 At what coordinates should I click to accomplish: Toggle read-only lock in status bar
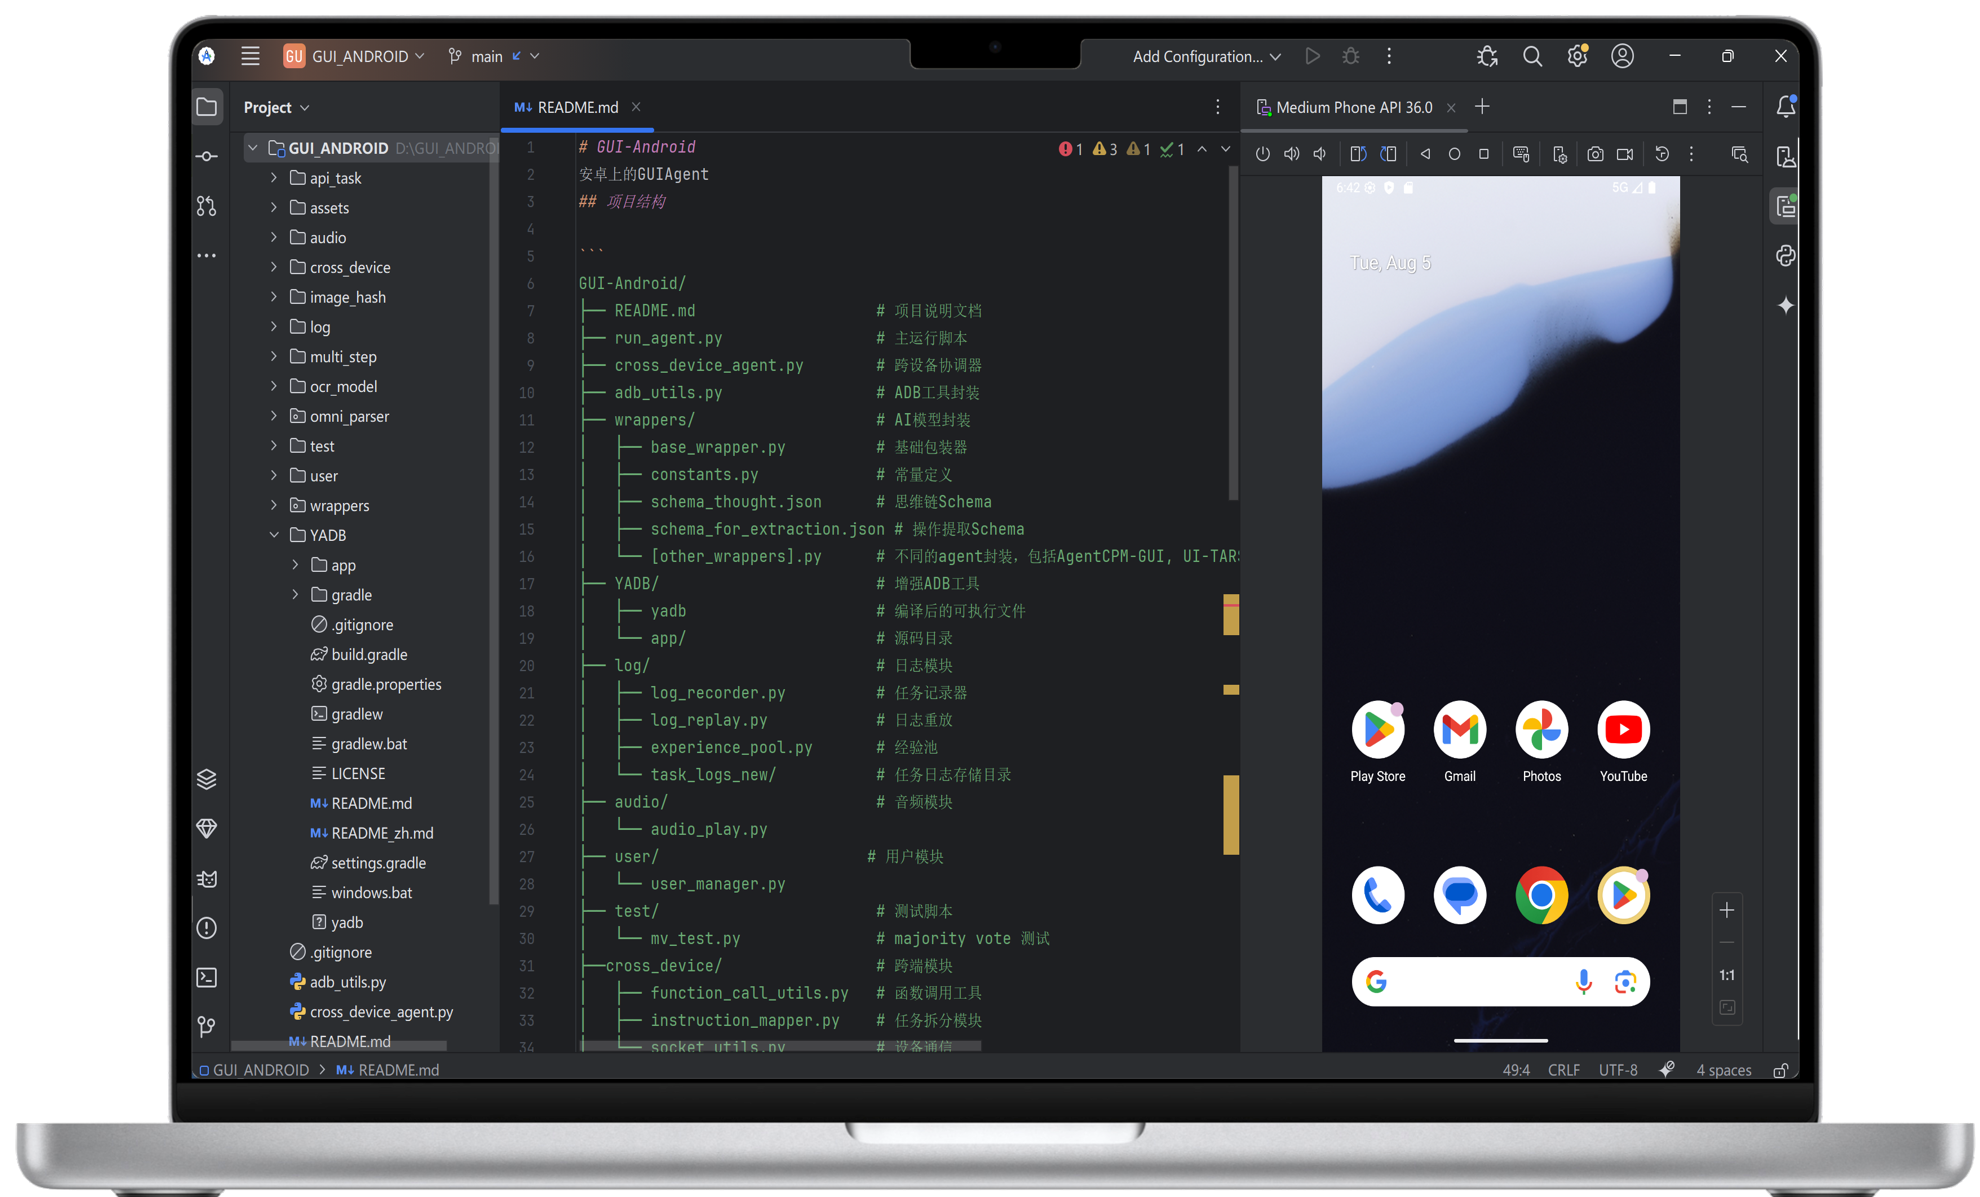click(x=1781, y=1070)
